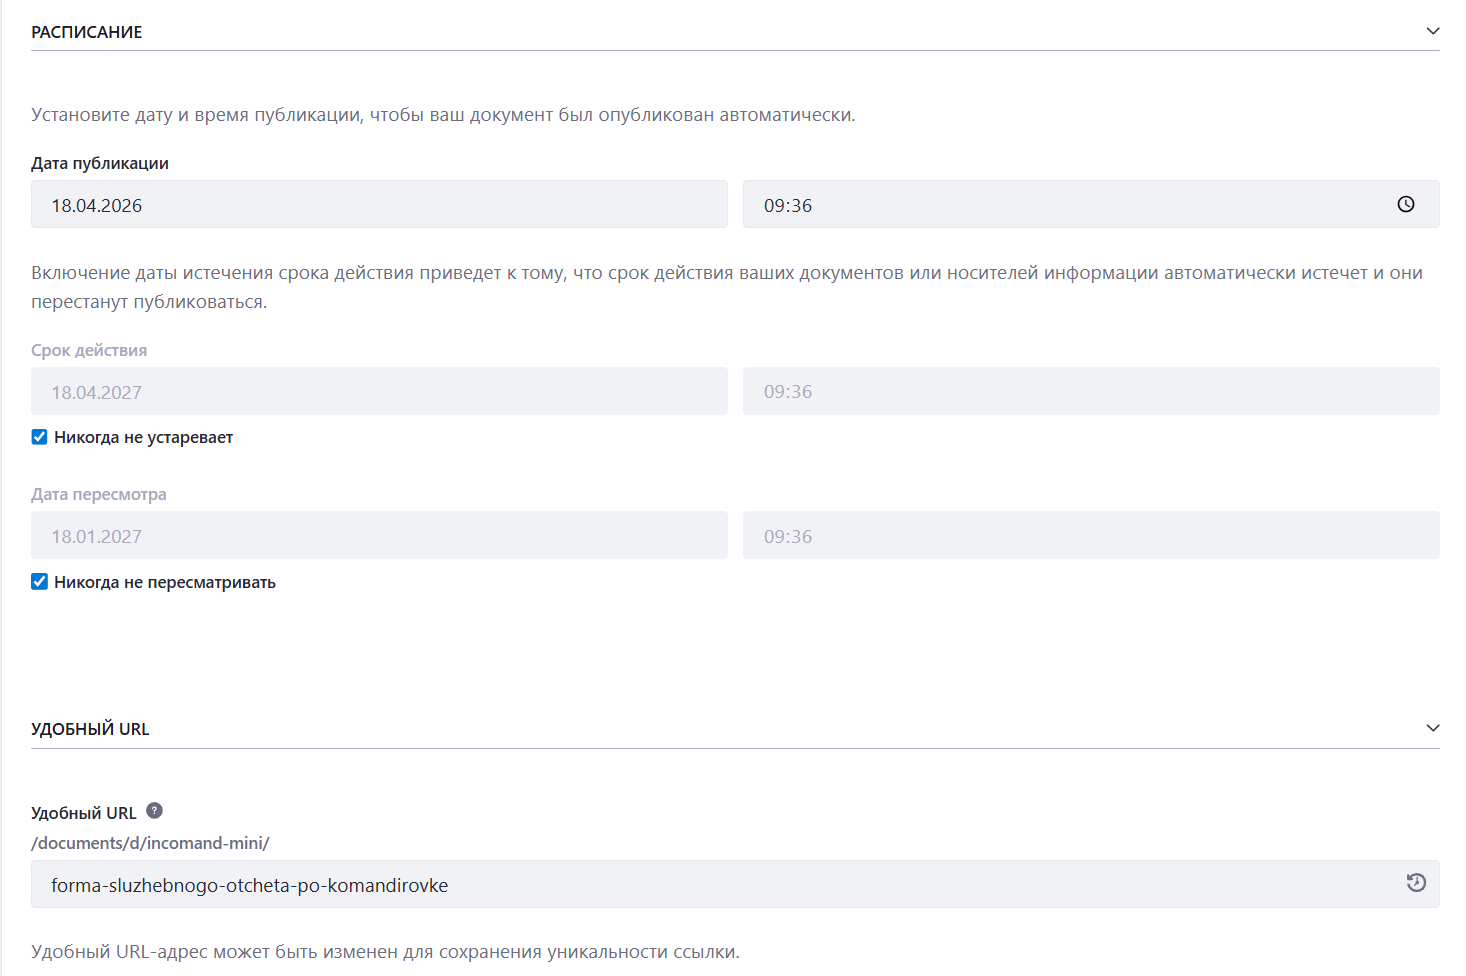Collapse section using the УДОБНЫЙ URL chevron
Image resolution: width=1466 pixels, height=976 pixels.
(x=1432, y=728)
